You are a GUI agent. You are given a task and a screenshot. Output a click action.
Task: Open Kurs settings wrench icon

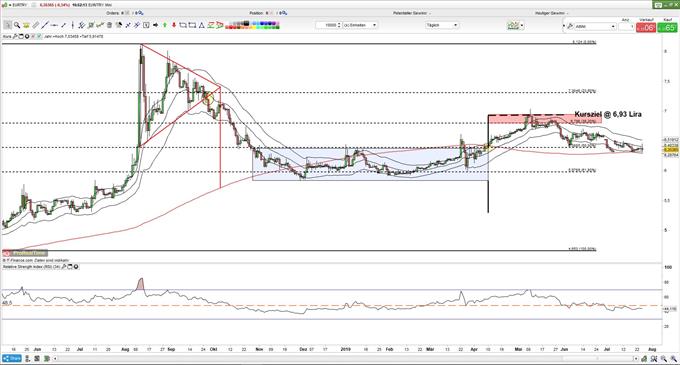[15, 36]
